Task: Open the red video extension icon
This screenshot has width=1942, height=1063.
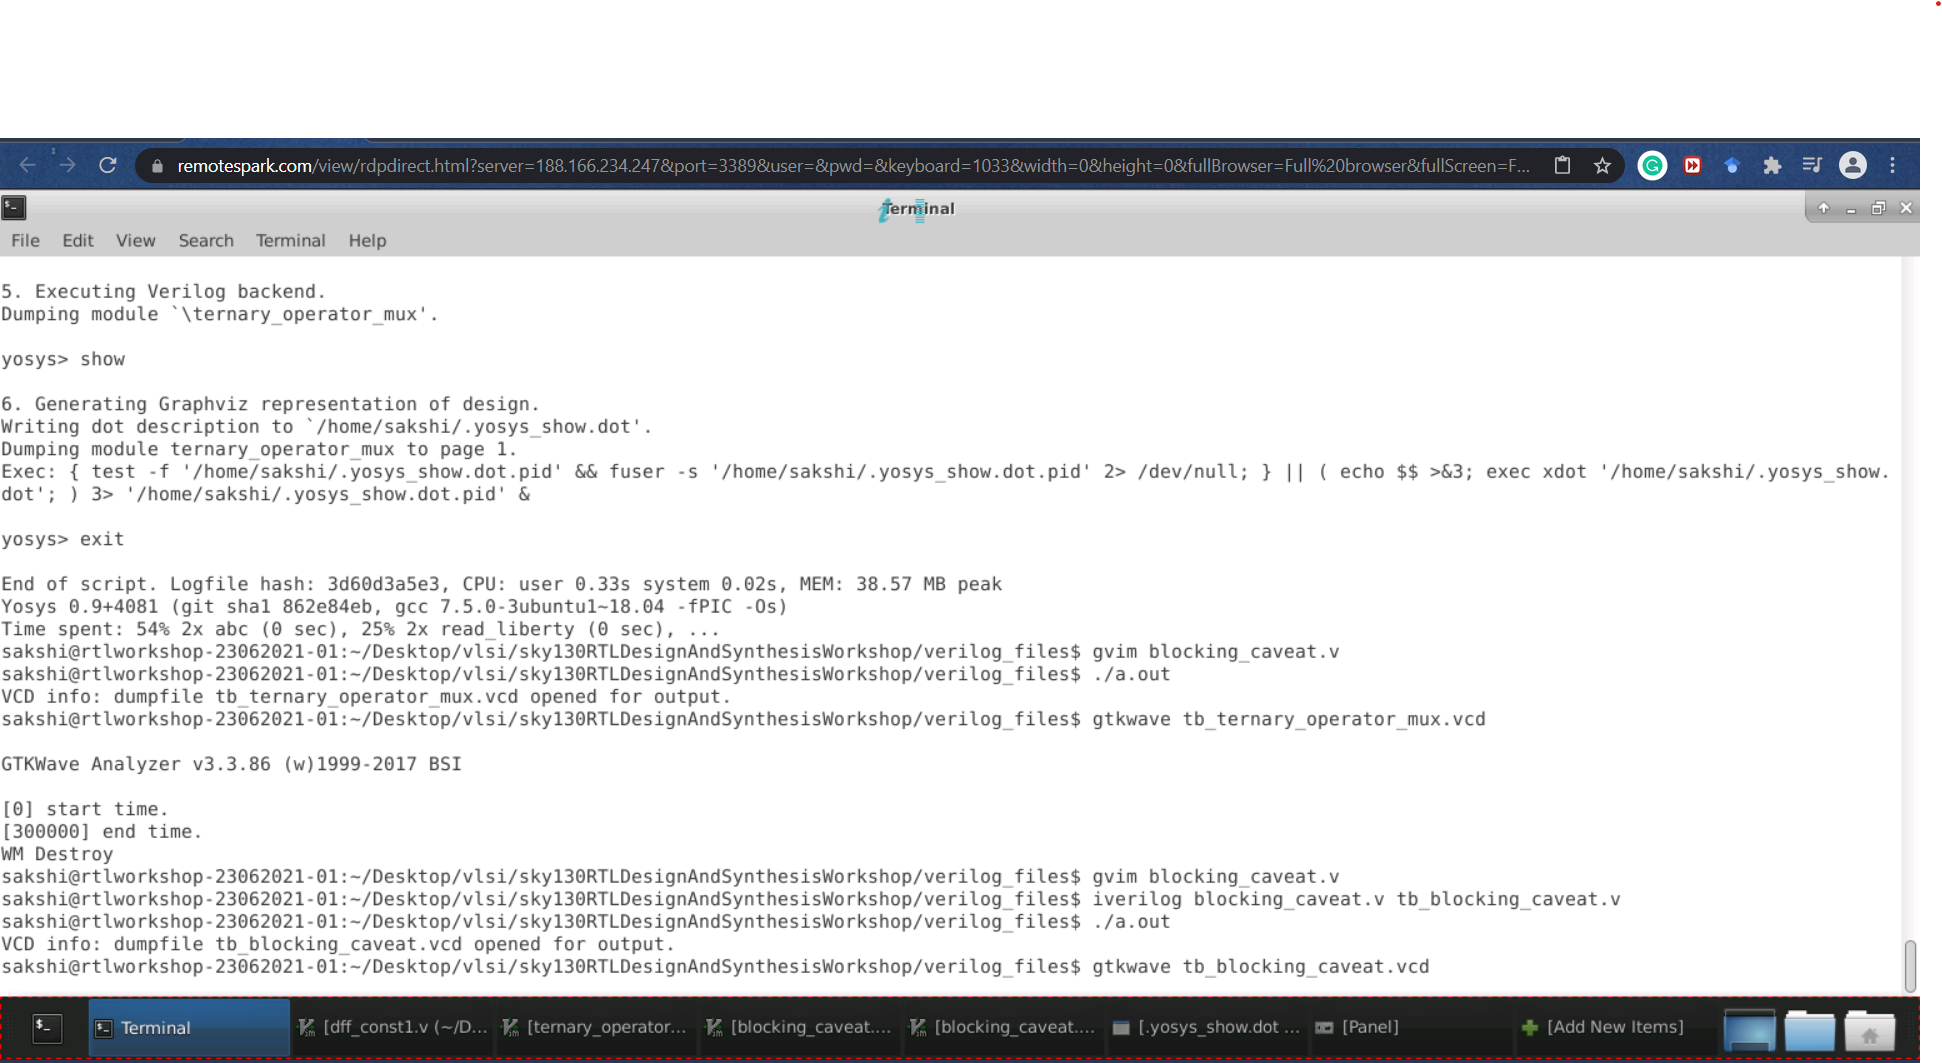Action: (1692, 165)
